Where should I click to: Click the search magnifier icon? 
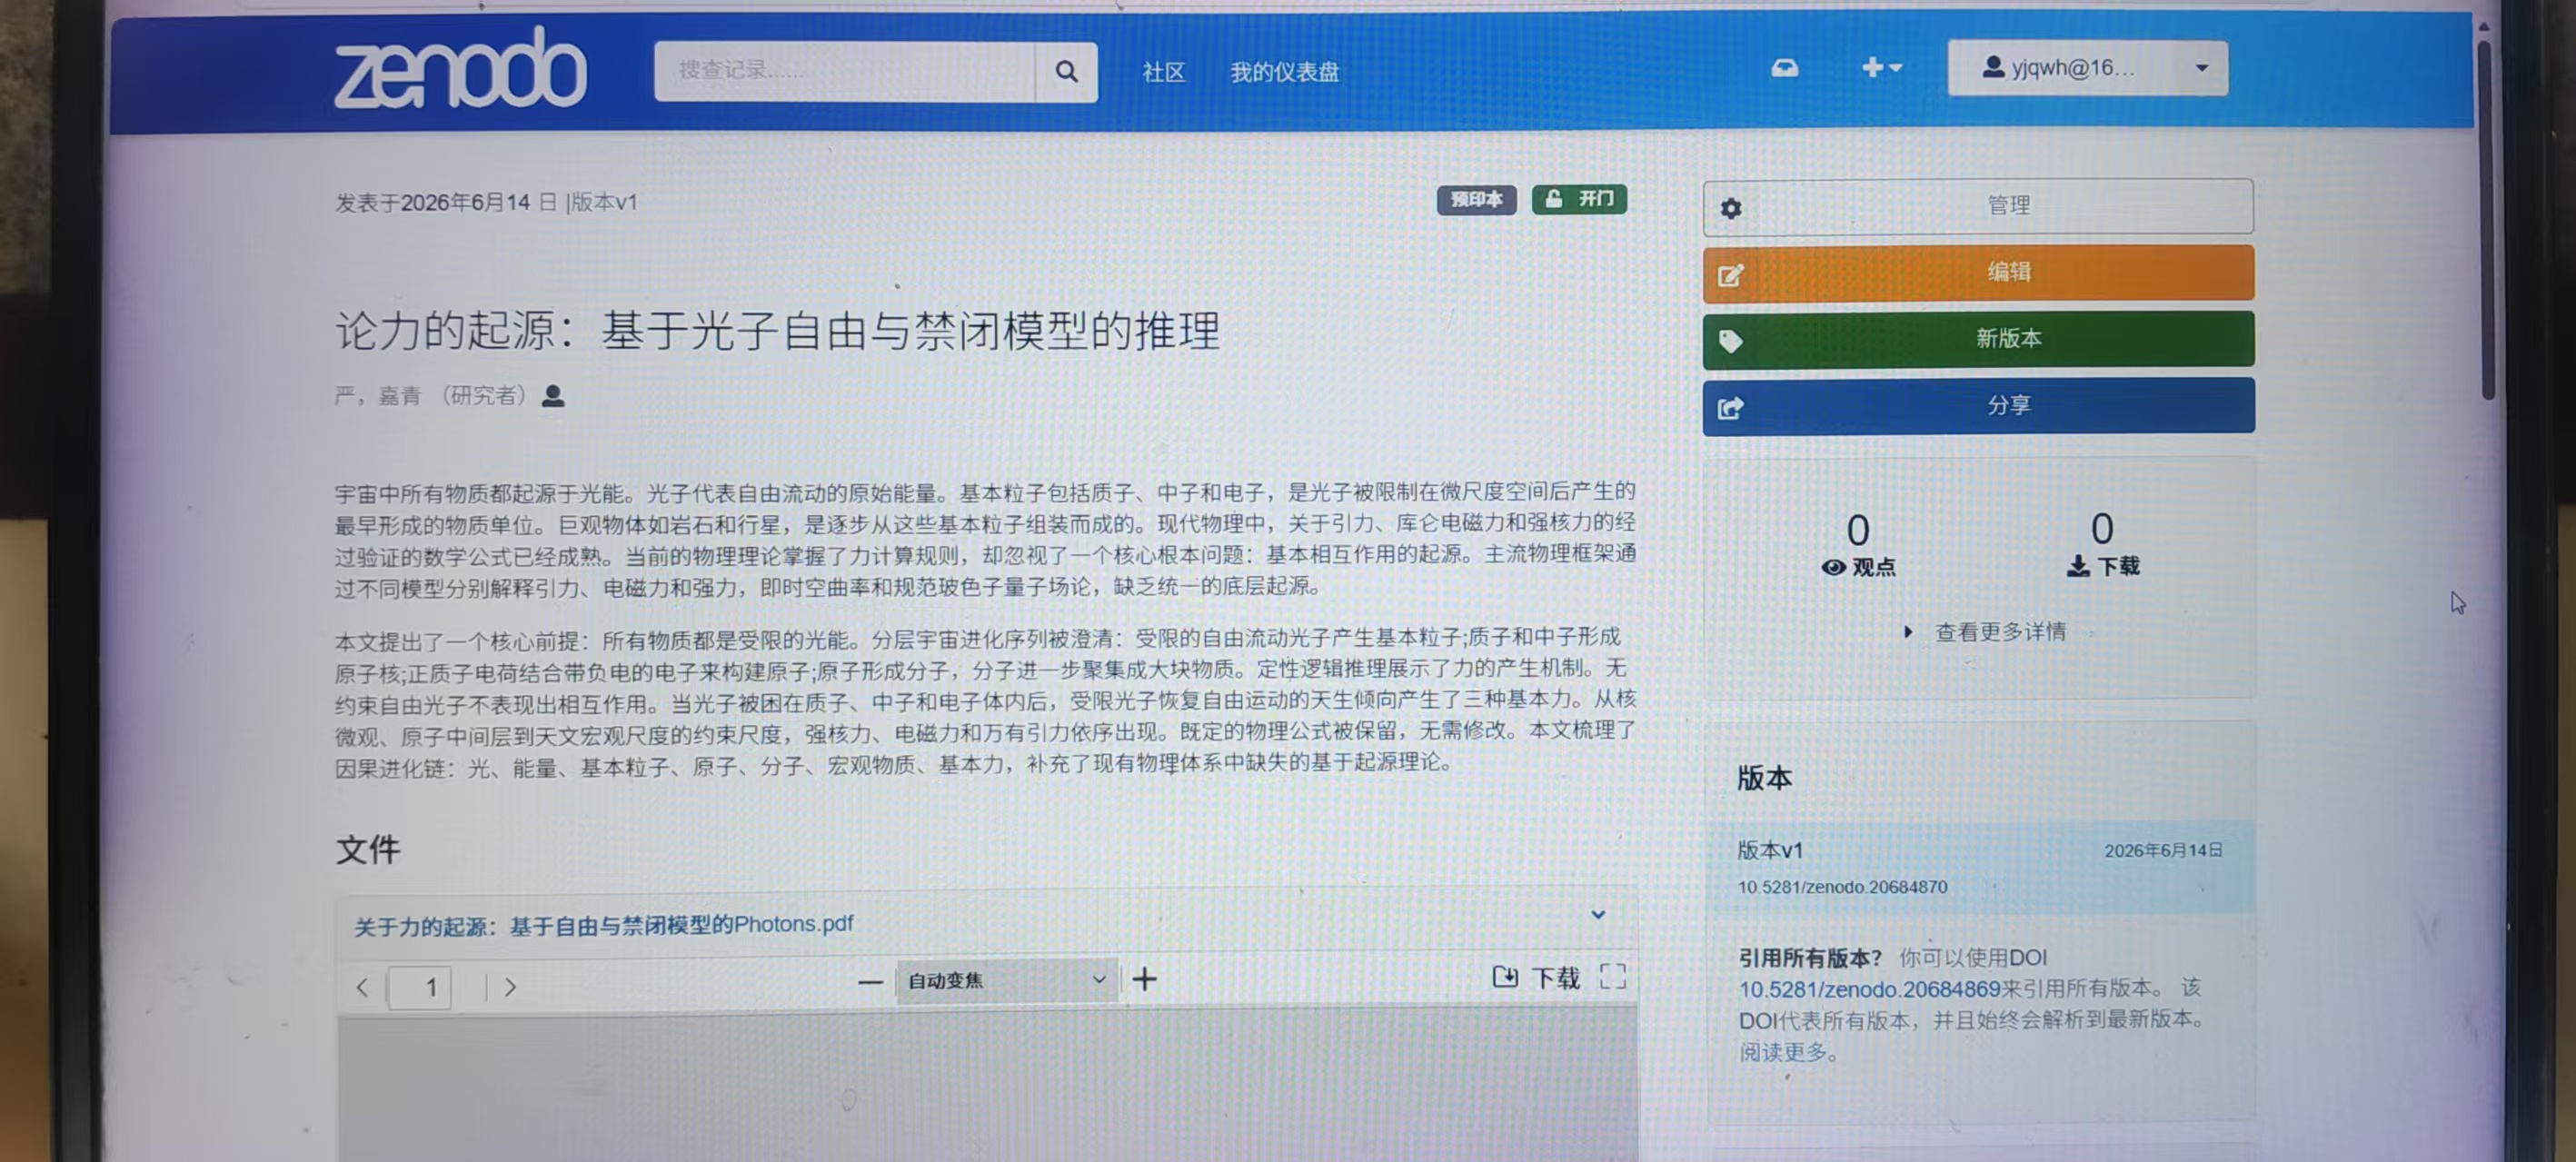[1066, 71]
